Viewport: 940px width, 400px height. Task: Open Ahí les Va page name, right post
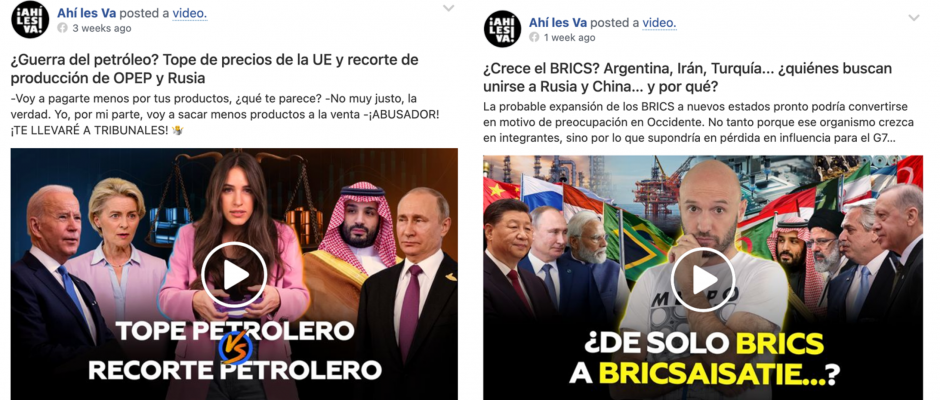(558, 22)
